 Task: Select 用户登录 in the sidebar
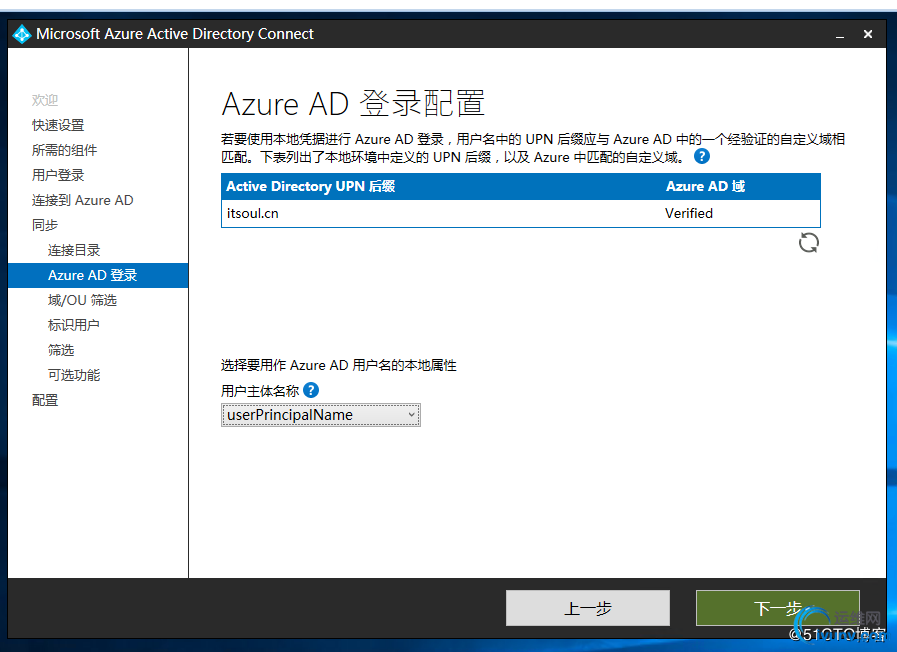tap(58, 175)
